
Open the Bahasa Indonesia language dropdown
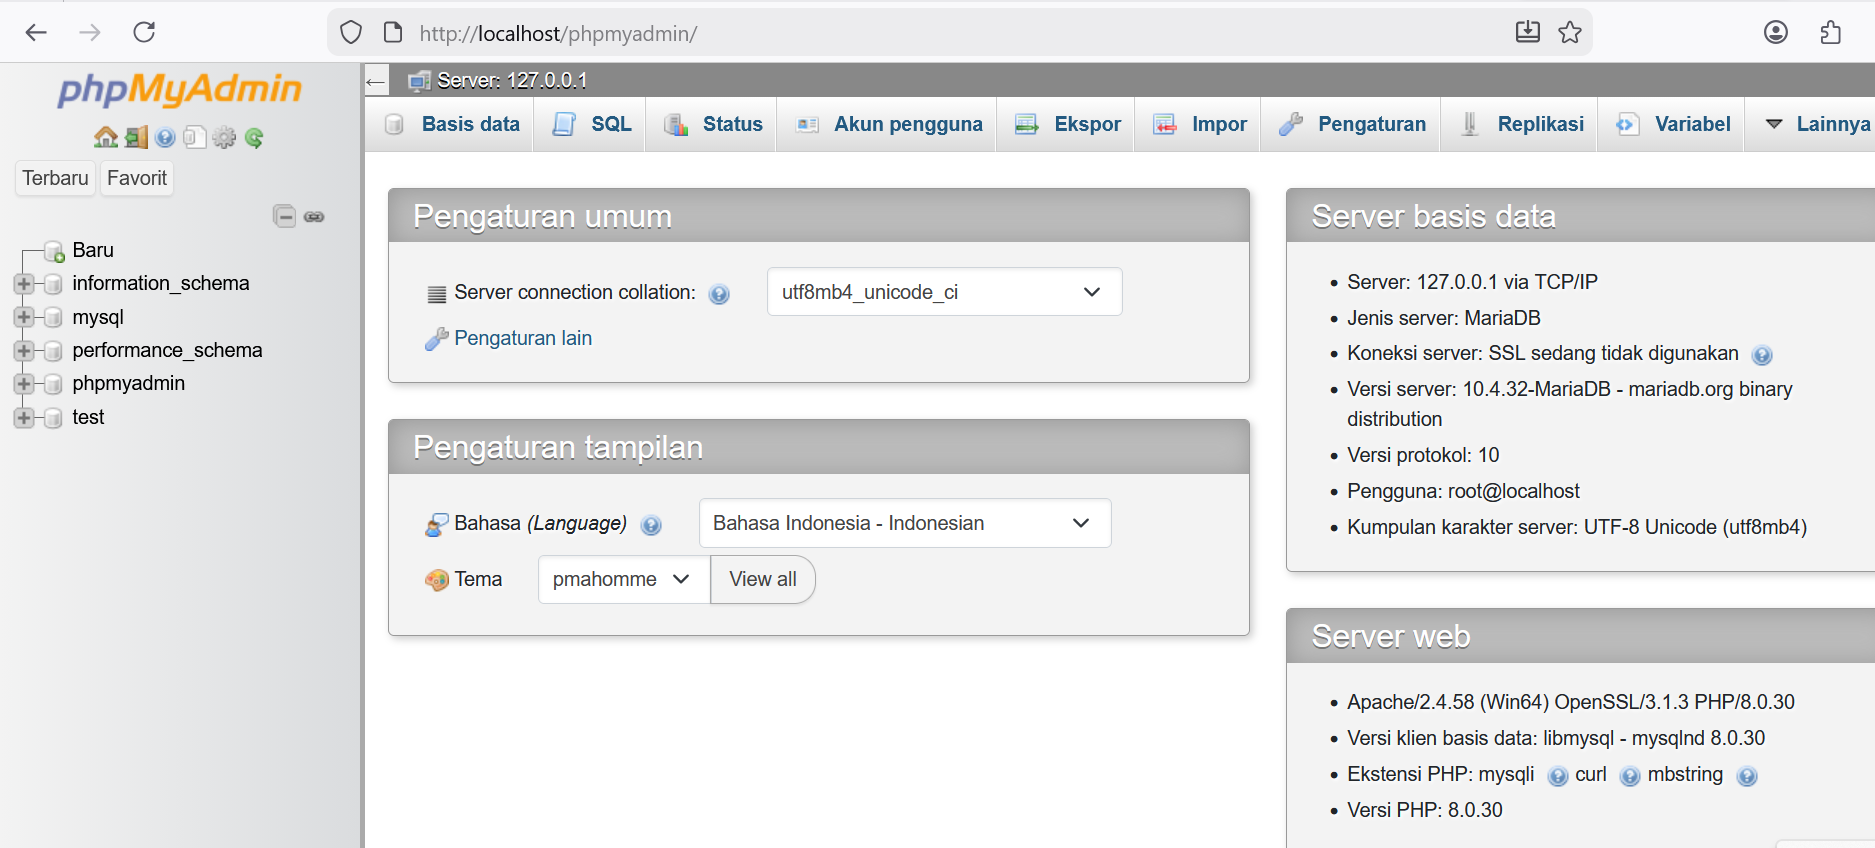(x=904, y=523)
